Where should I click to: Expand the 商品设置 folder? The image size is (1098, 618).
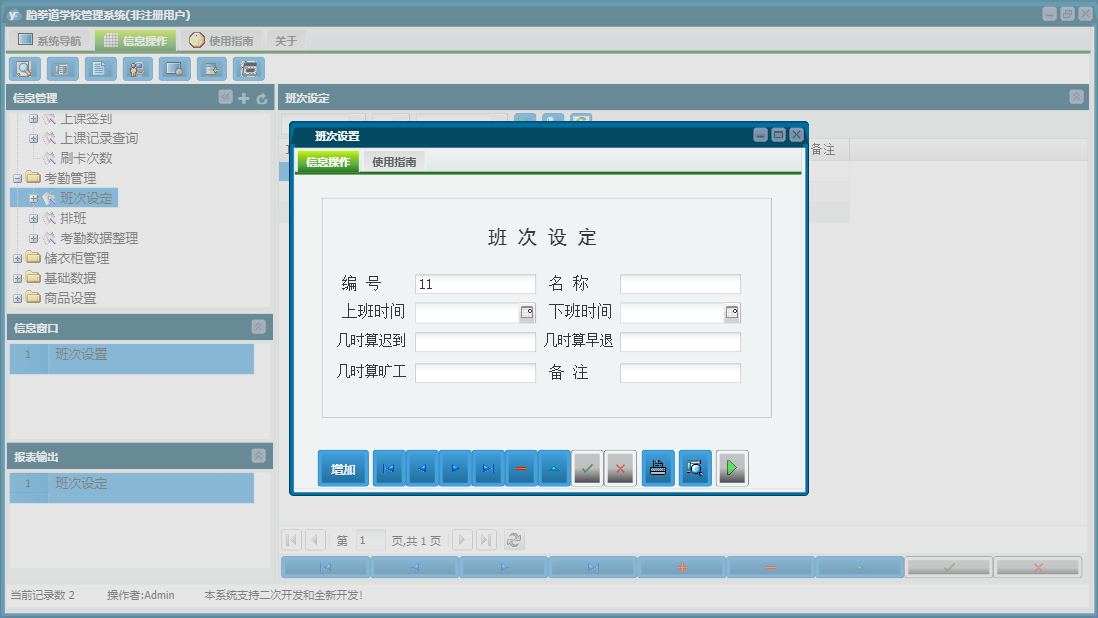(x=18, y=298)
